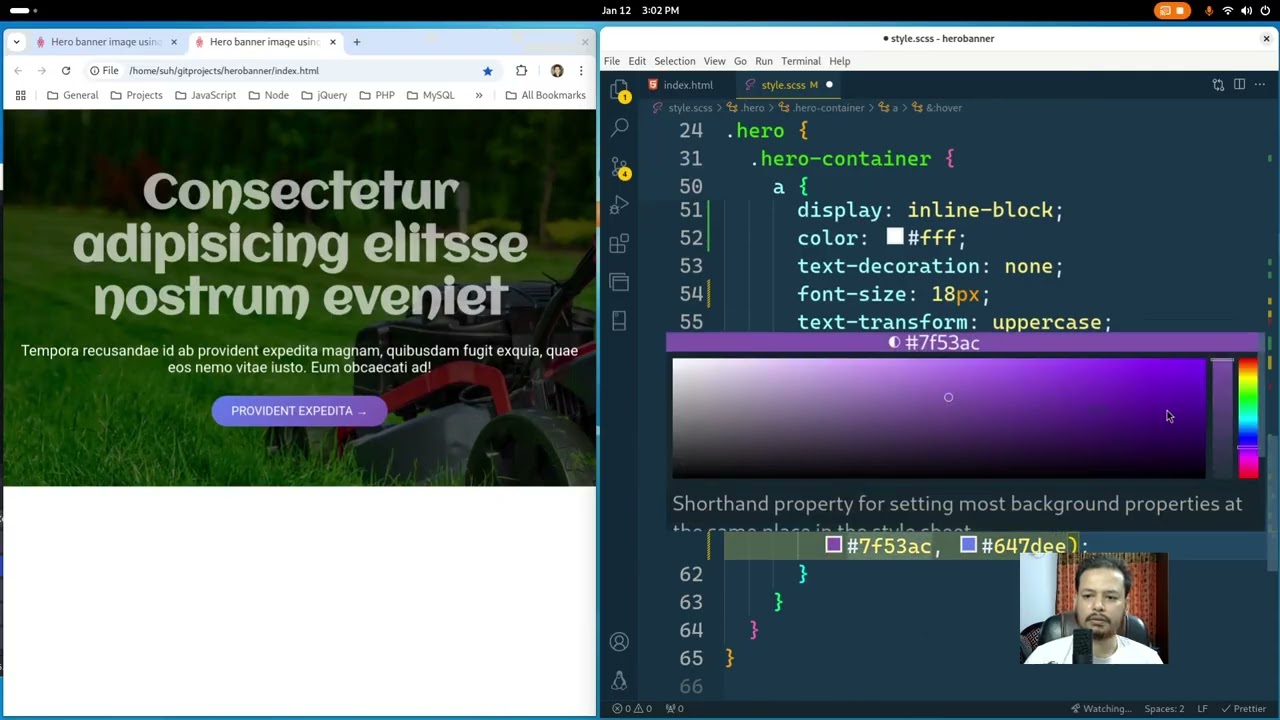Screen dimensions: 1280x720
Task: Open the File menu in VS Code
Action: click(x=611, y=61)
